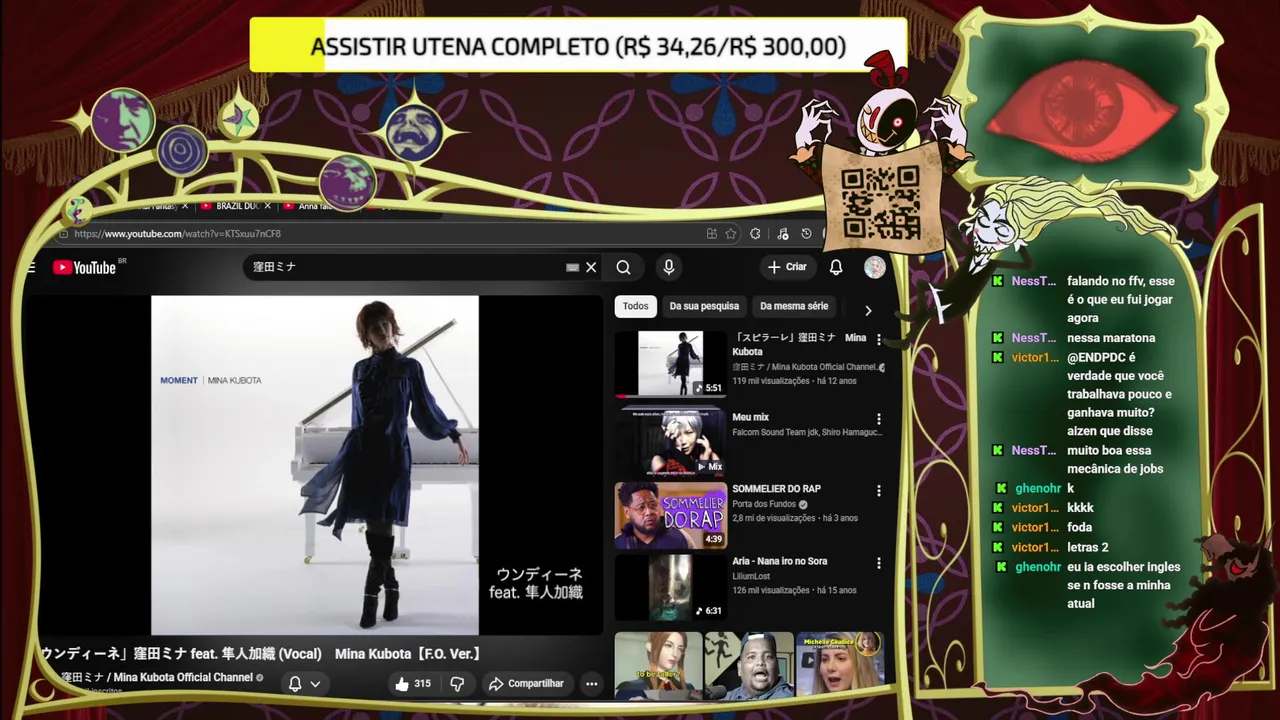The height and width of the screenshot is (720, 1280).
Task: Click the Aria - Nana iro no Sora title
Action: pyautogui.click(x=780, y=561)
